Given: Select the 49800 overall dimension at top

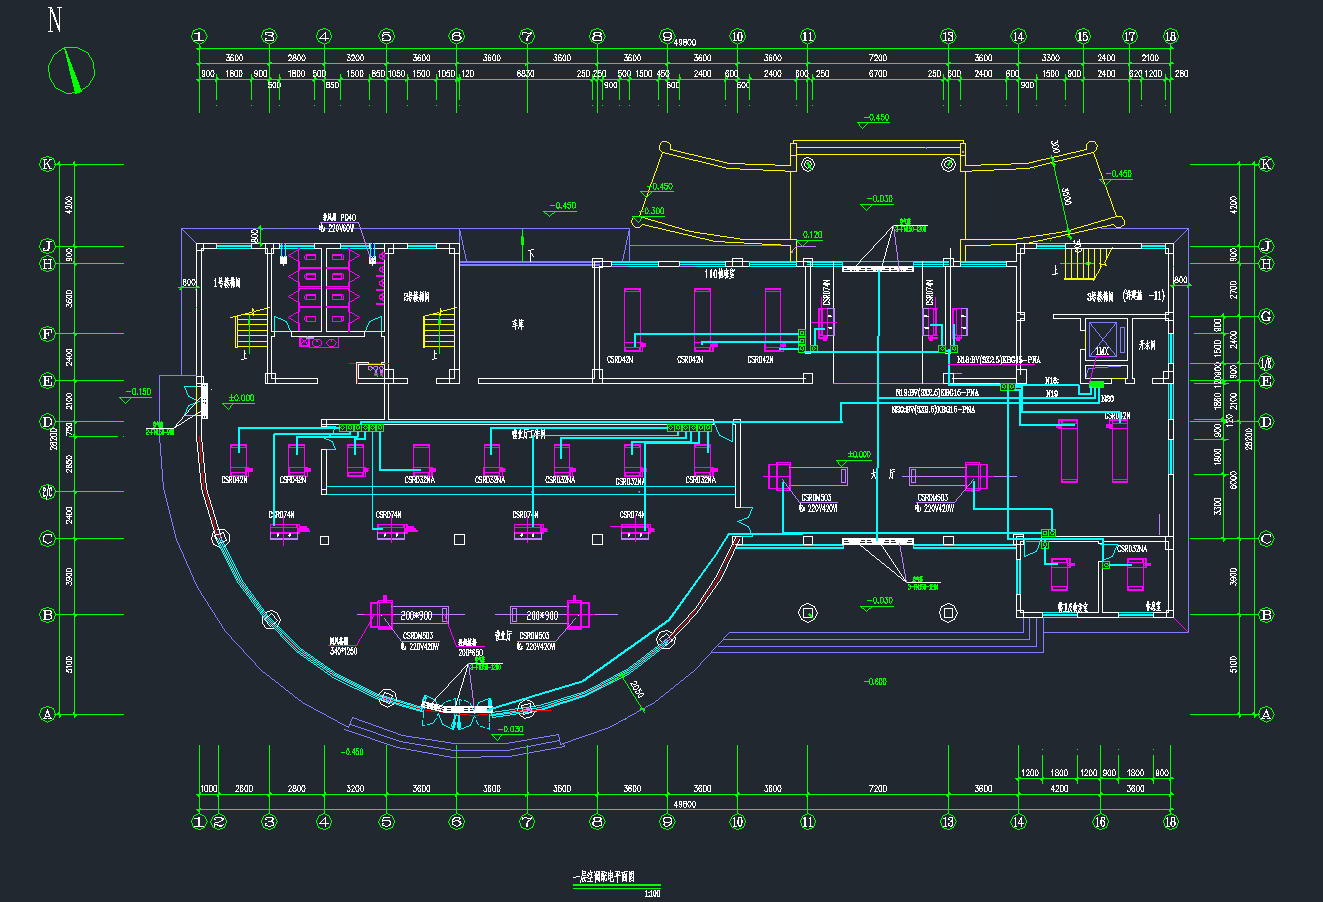Looking at the screenshot, I should pyautogui.click(x=685, y=43).
